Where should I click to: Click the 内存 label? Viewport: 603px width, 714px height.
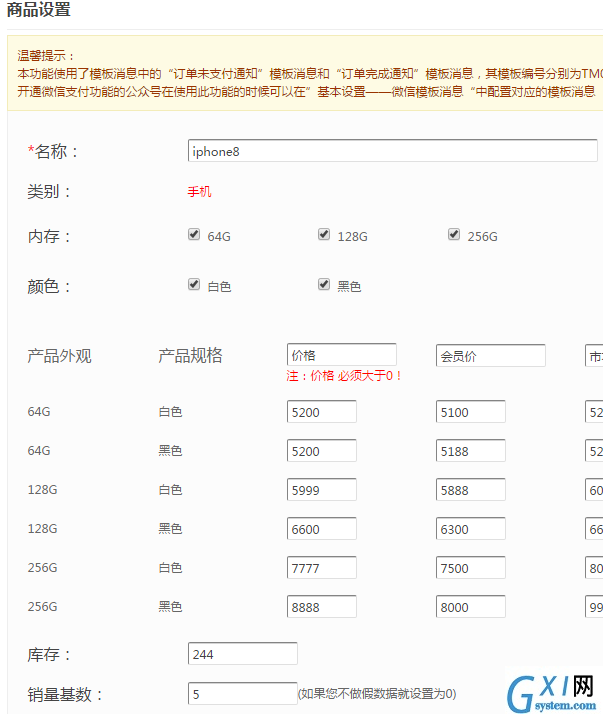pos(49,236)
